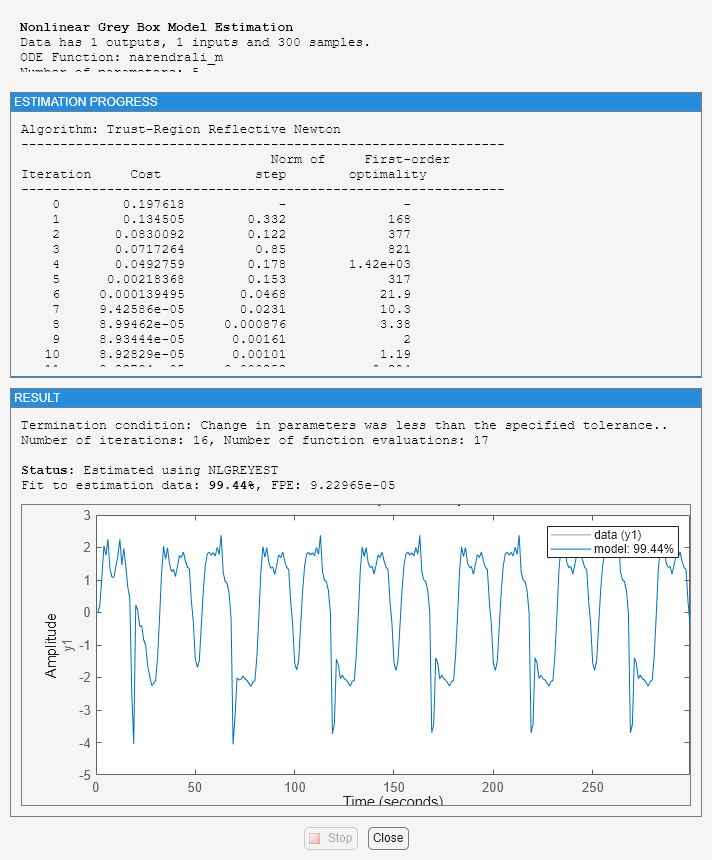Image resolution: width=712 pixels, height=860 pixels.
Task: Click cost value 0.0717264
Action: [150, 249]
